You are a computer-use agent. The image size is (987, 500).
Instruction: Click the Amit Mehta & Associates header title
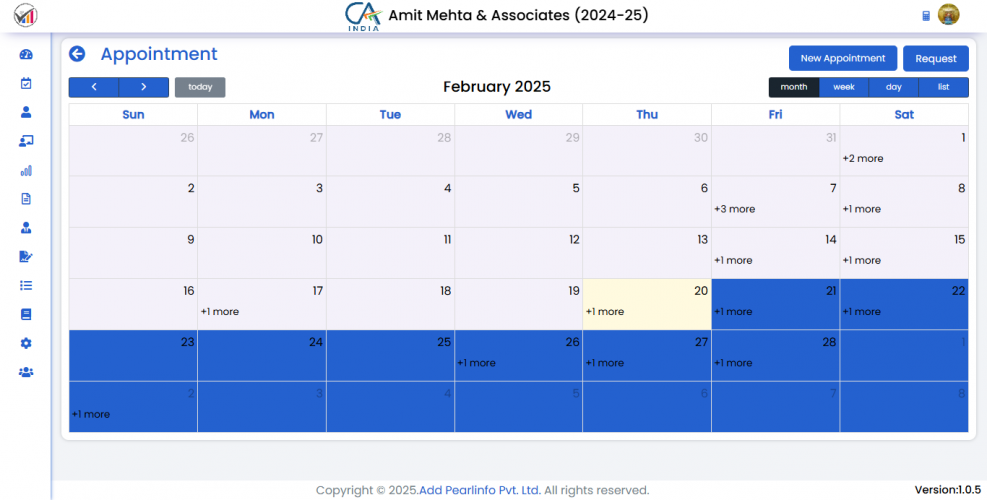pos(518,15)
